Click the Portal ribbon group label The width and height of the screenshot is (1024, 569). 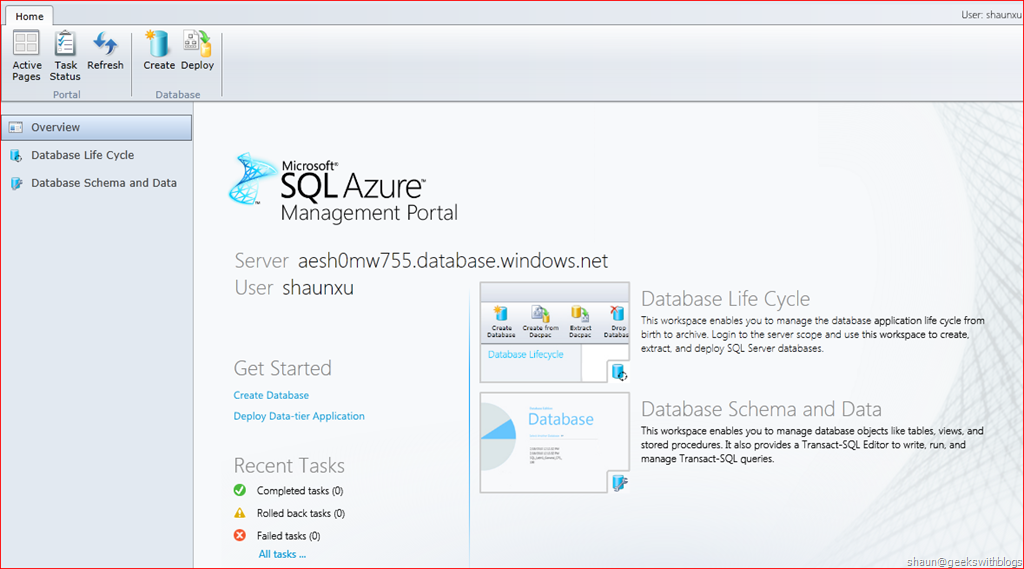point(67,95)
